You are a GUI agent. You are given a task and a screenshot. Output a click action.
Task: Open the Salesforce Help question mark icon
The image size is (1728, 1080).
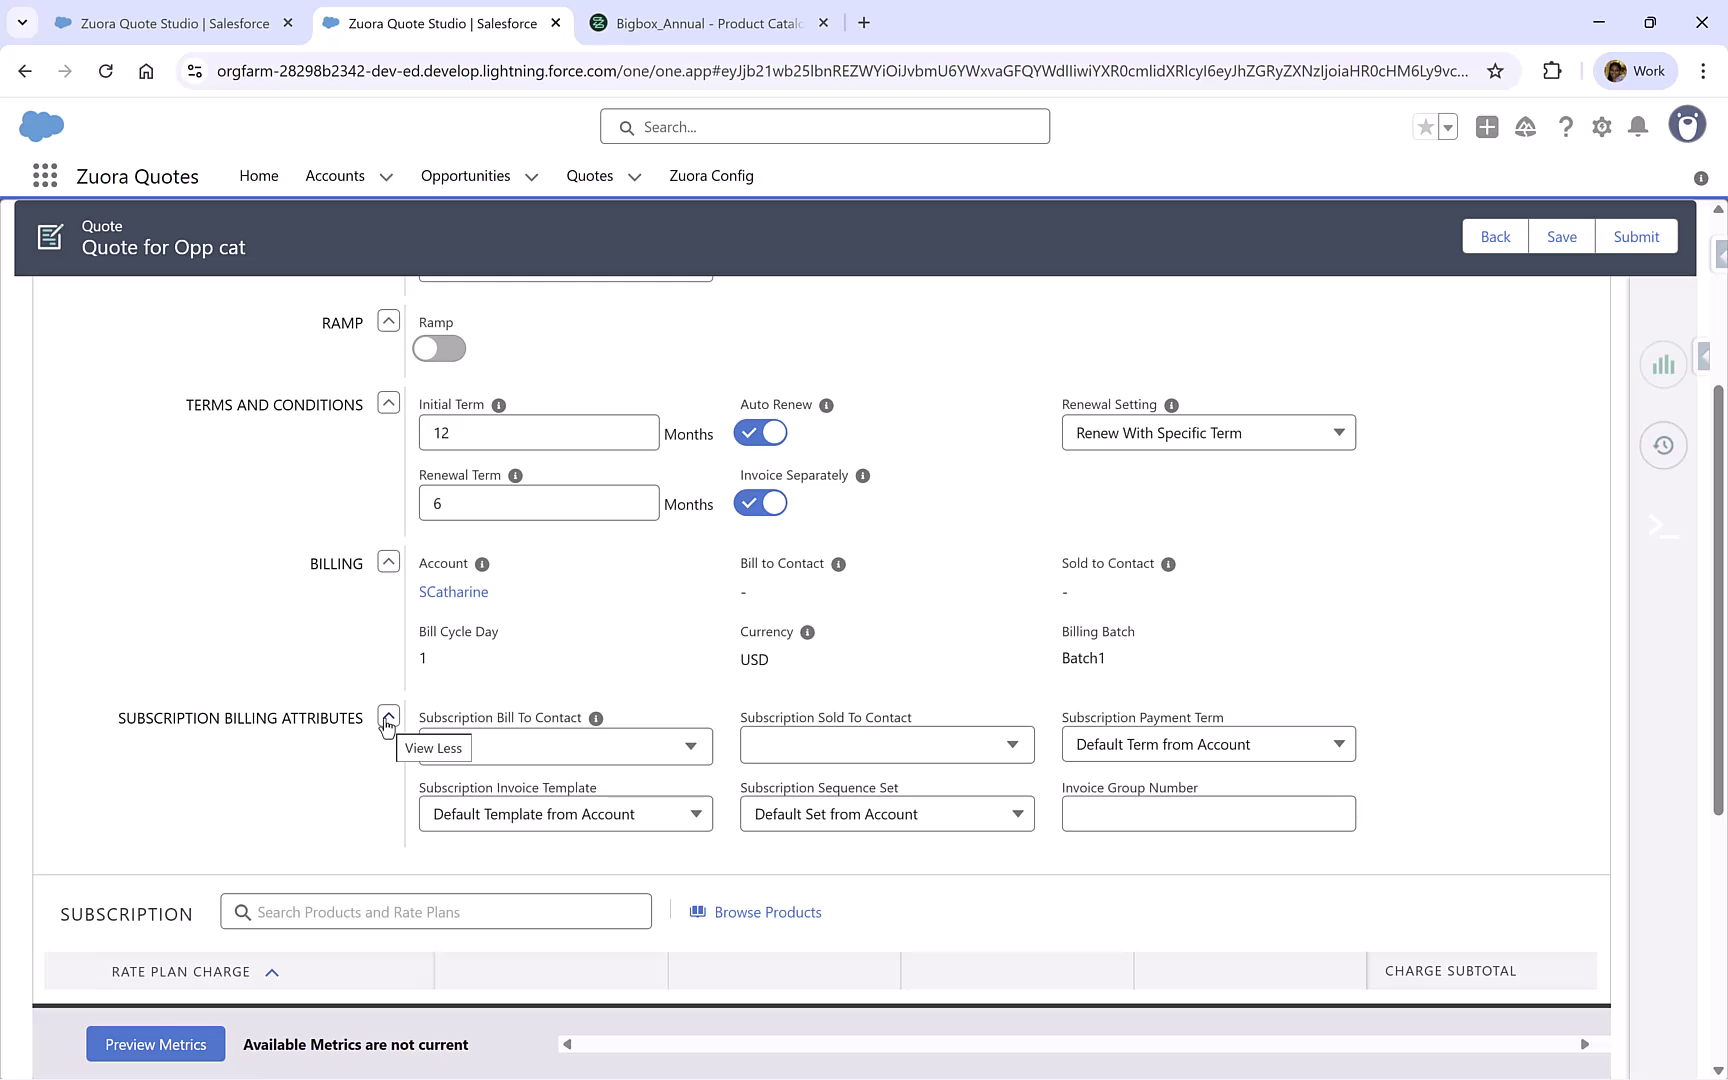tap(1566, 127)
